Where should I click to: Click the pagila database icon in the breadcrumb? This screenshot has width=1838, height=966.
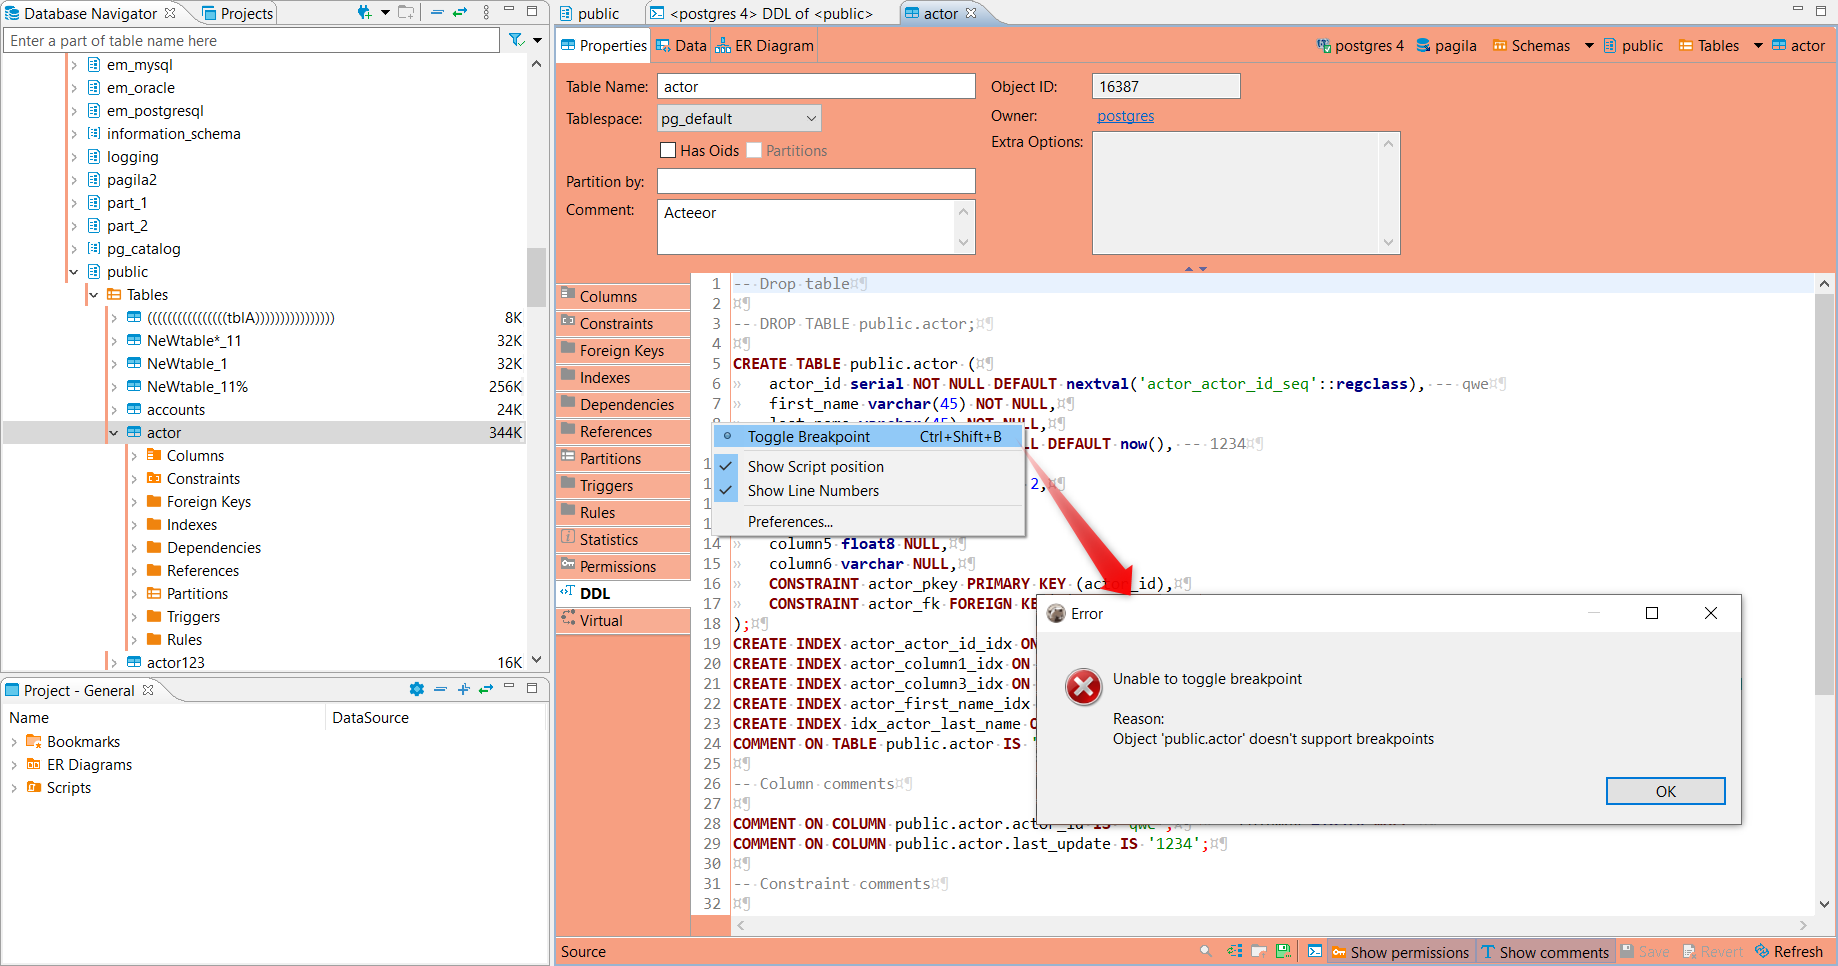tap(1424, 45)
